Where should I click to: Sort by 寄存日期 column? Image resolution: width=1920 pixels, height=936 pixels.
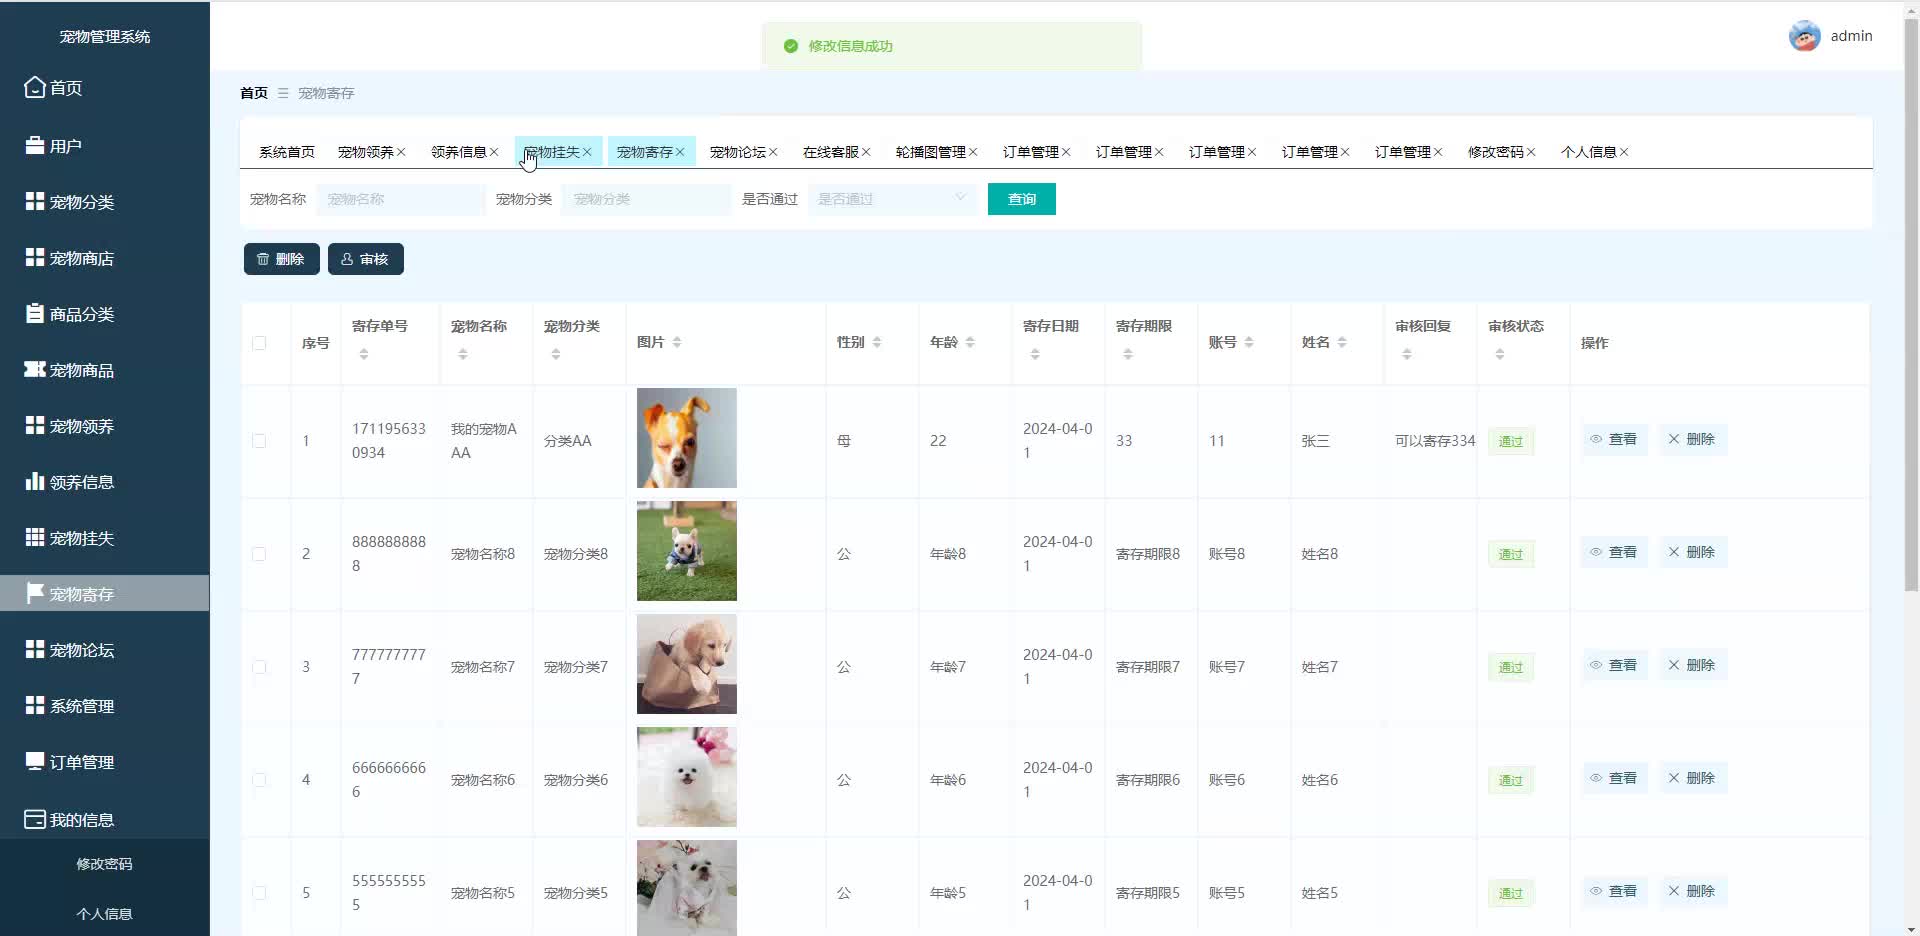(x=1035, y=354)
